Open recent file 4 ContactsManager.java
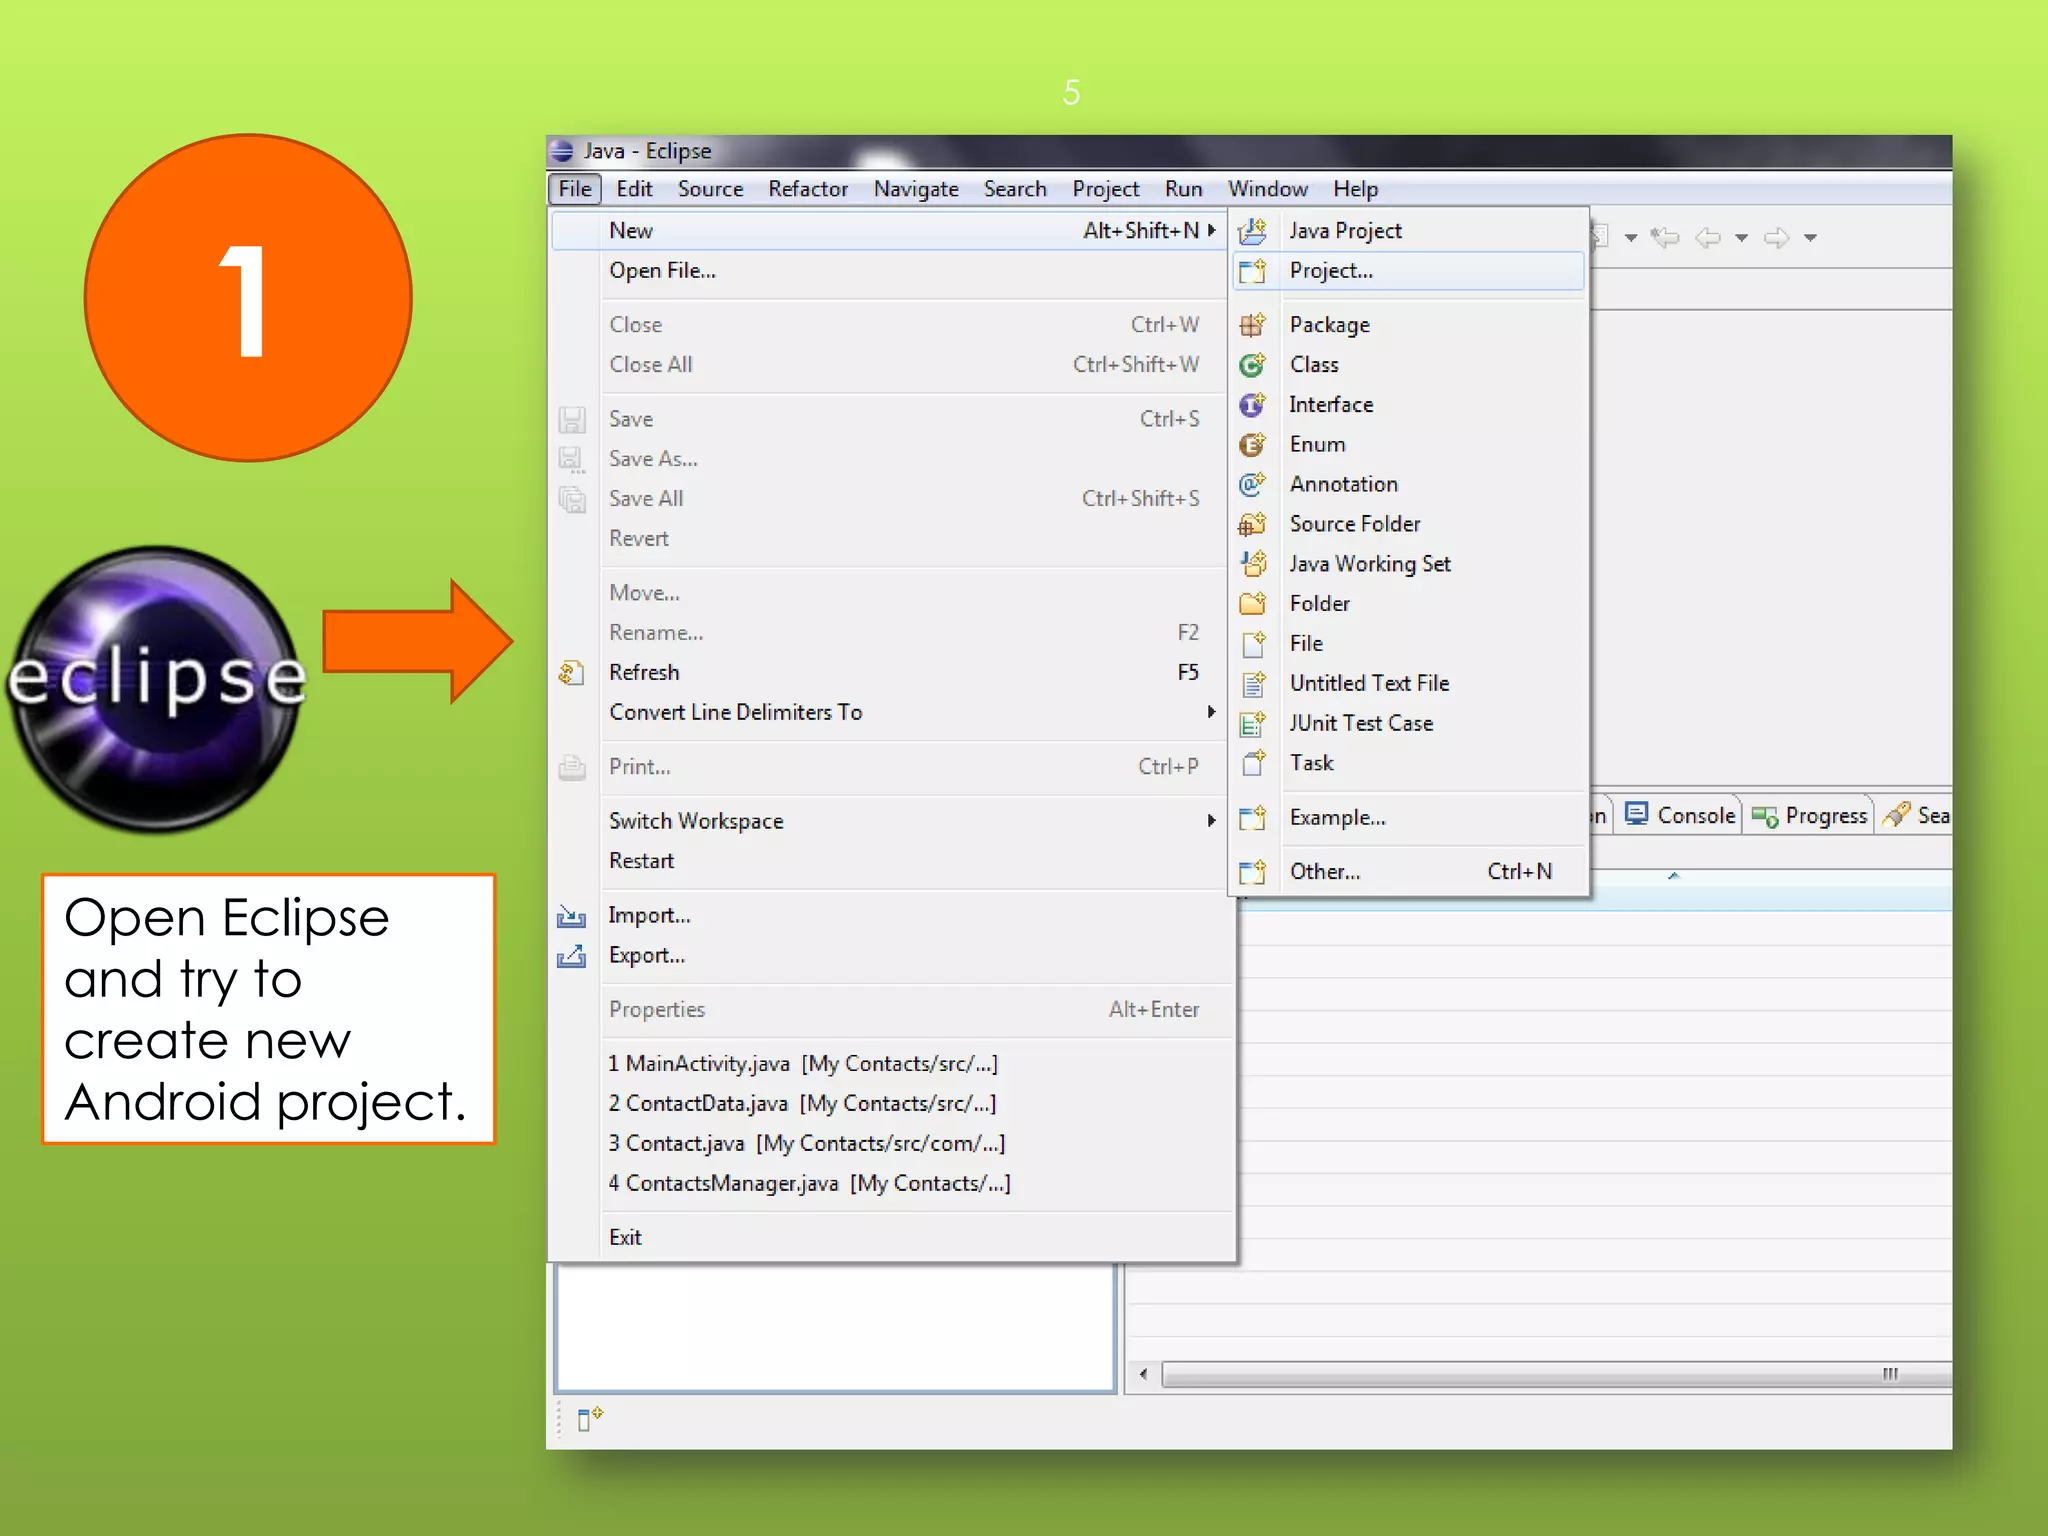 tap(890, 1184)
